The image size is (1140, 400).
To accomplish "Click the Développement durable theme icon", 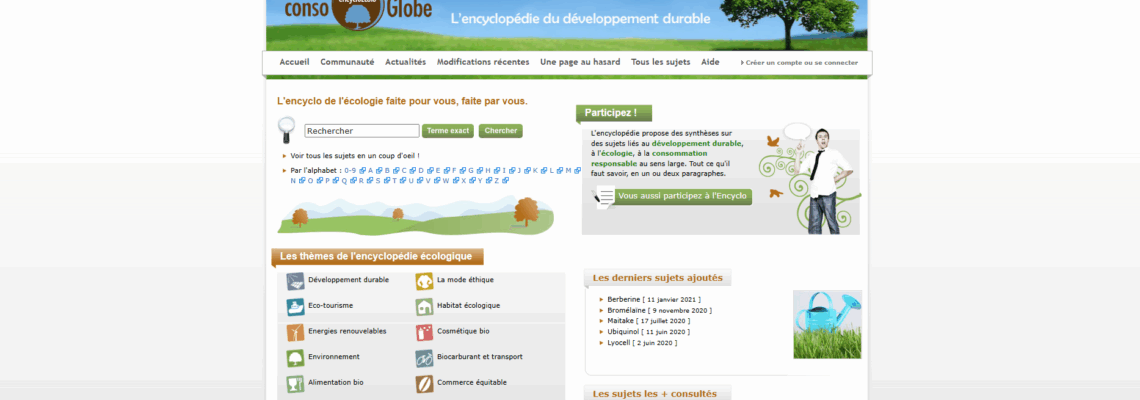I will tap(295, 281).
